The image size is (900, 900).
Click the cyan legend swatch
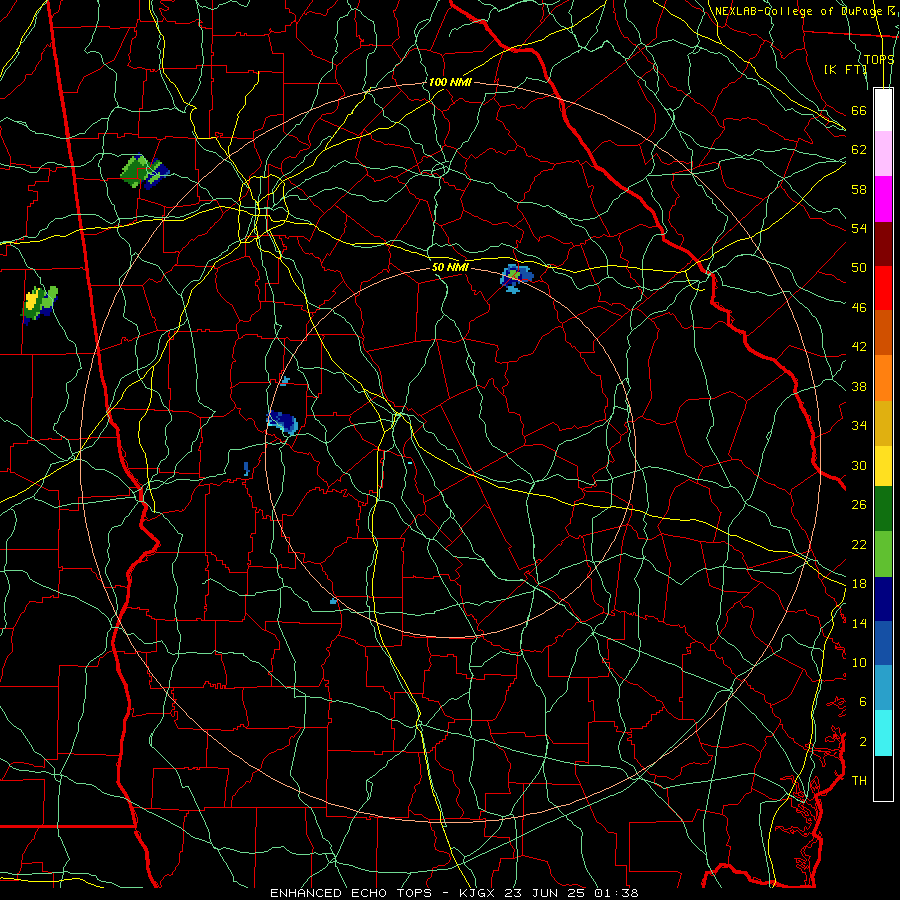883,733
